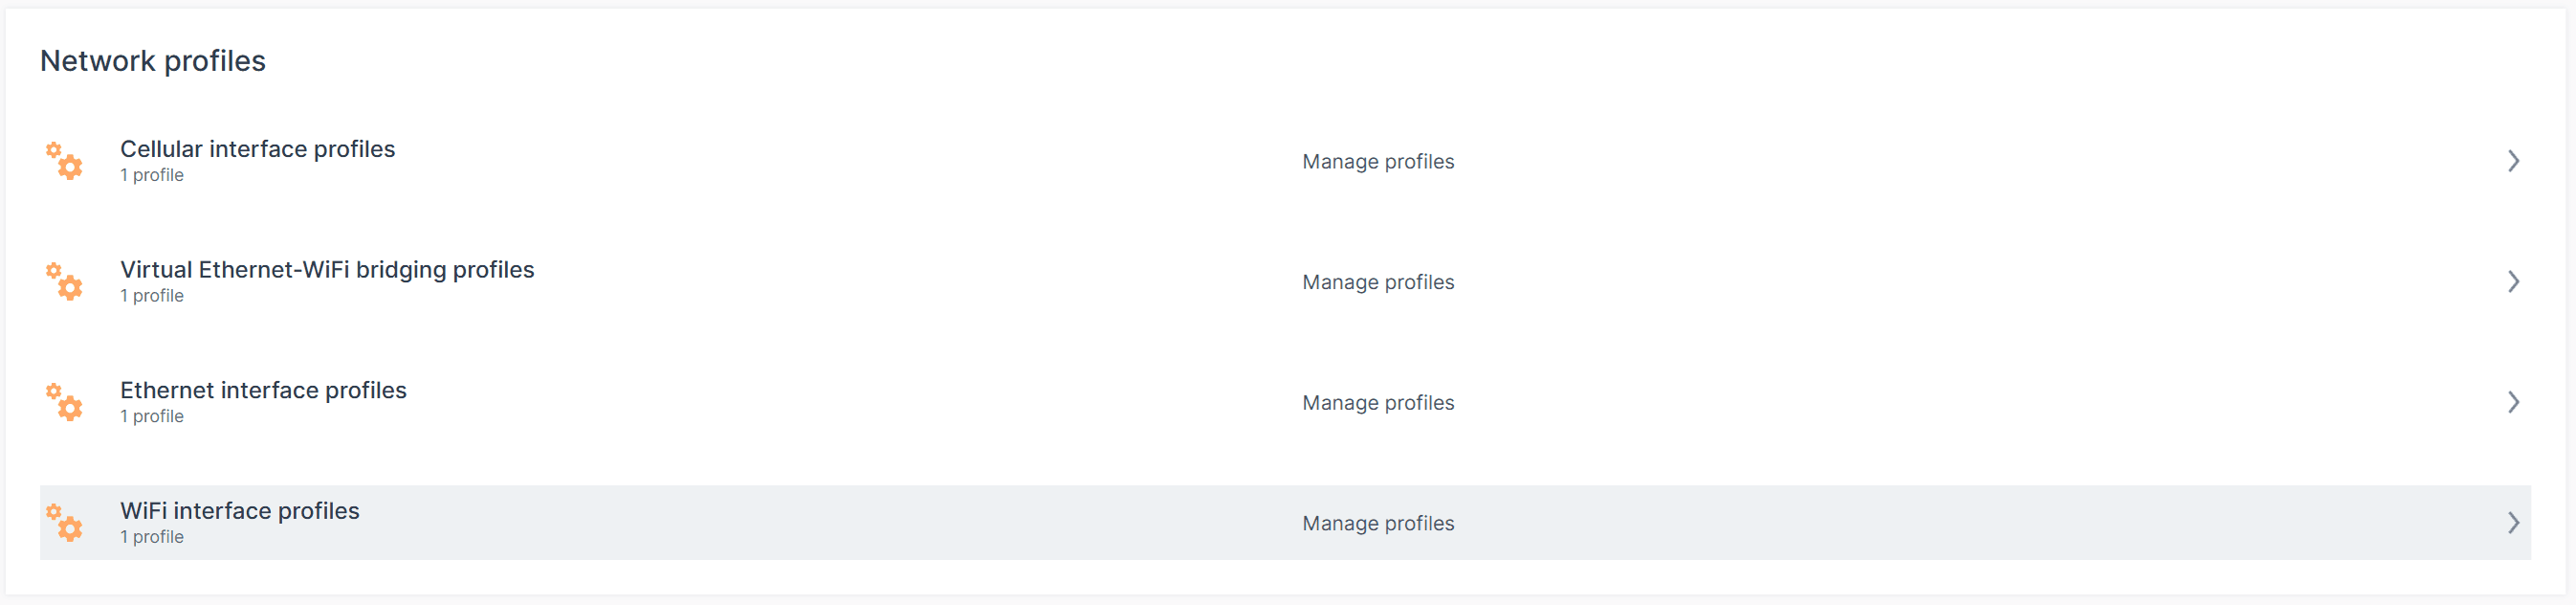Viewport: 2576px width, 605px height.
Task: Click Manage profiles for Ethernet interface
Action: 1377,403
